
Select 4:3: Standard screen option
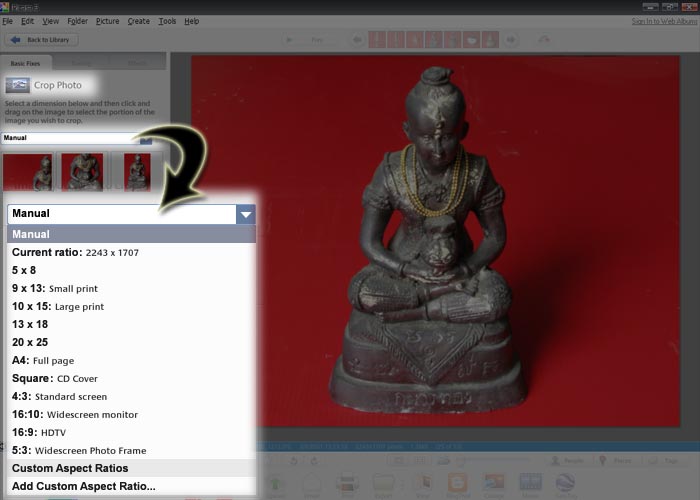pyautogui.click(x=131, y=396)
